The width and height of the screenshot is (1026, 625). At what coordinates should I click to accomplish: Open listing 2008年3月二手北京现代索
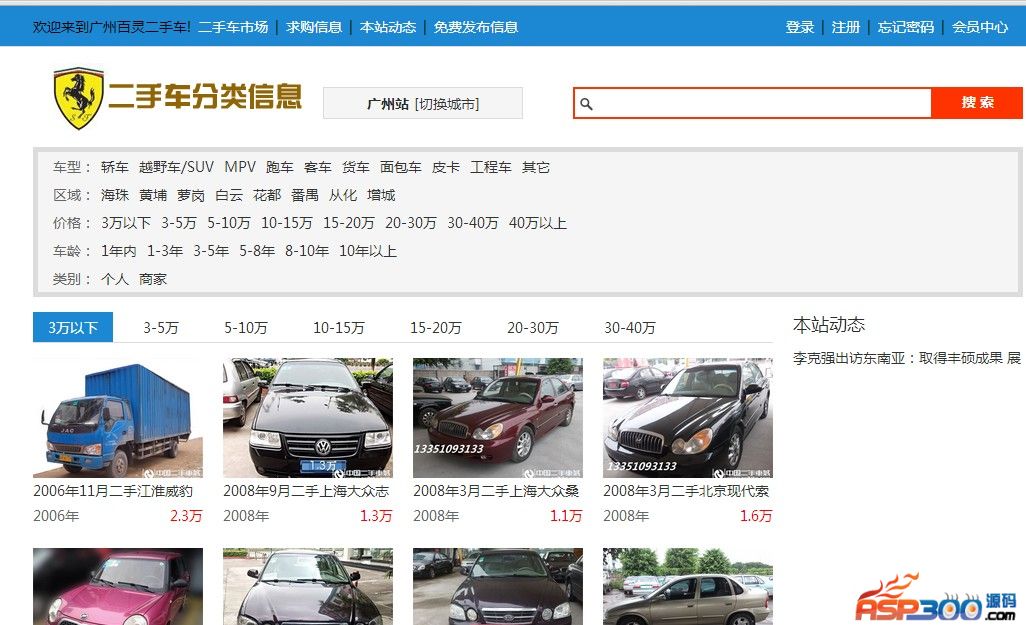pyautogui.click(x=686, y=491)
